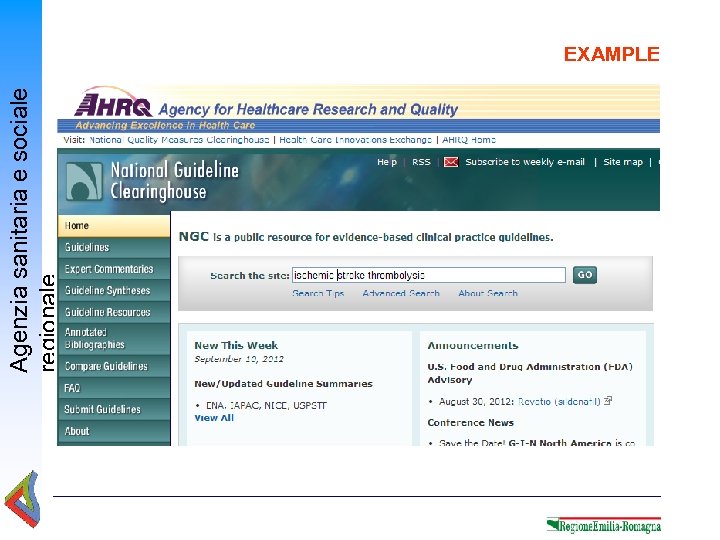Click the September 2012 date text
This screenshot has height=540, width=720.
[x=239, y=359]
